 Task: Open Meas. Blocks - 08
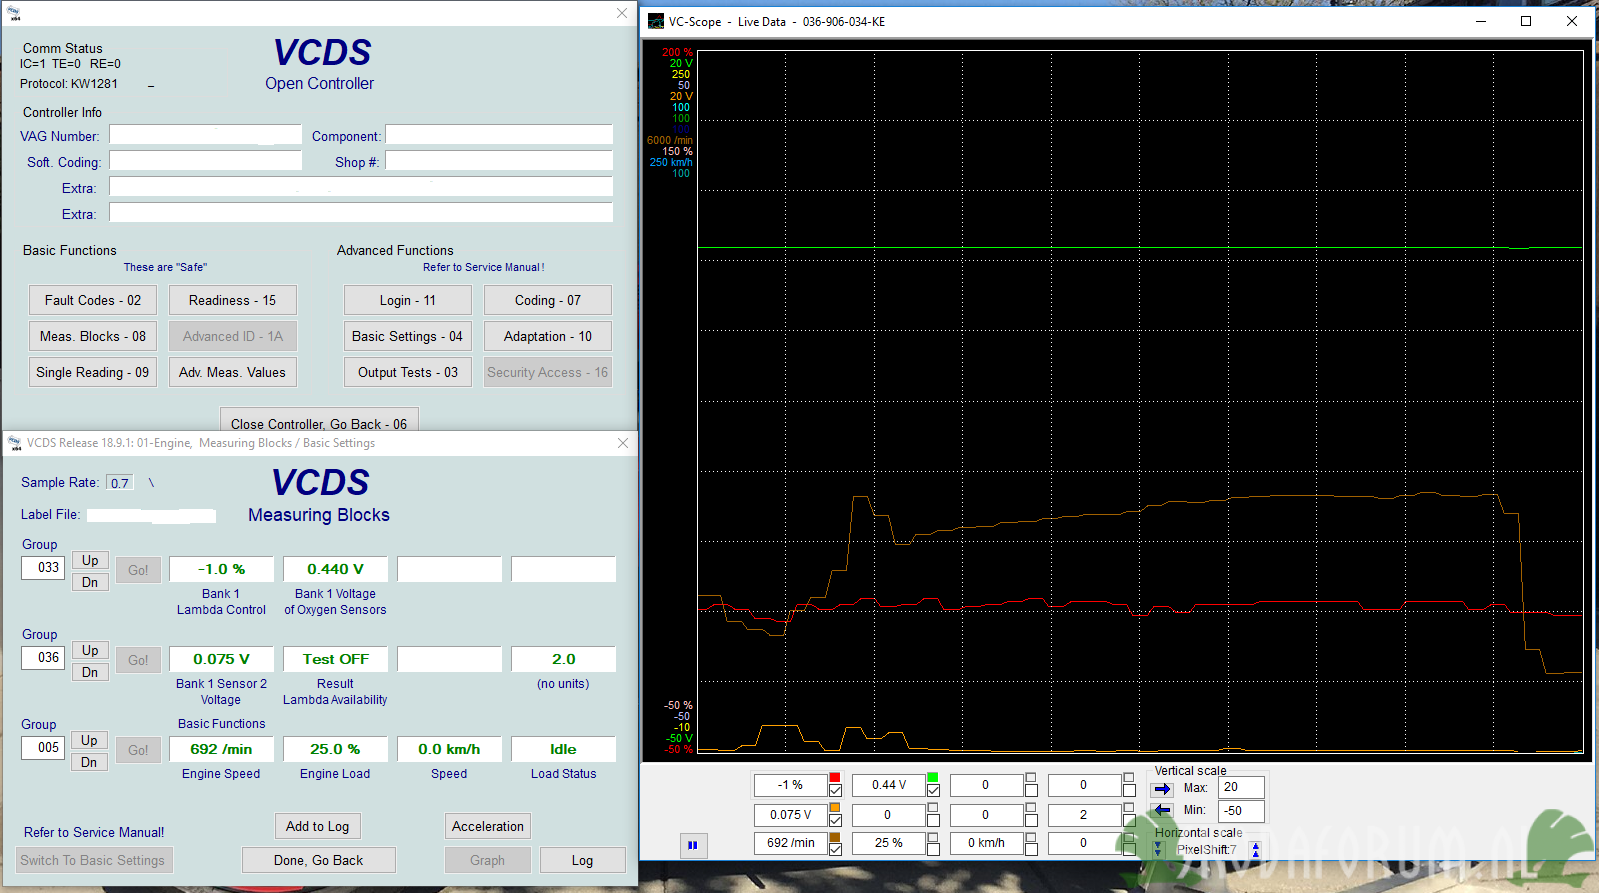pos(93,336)
